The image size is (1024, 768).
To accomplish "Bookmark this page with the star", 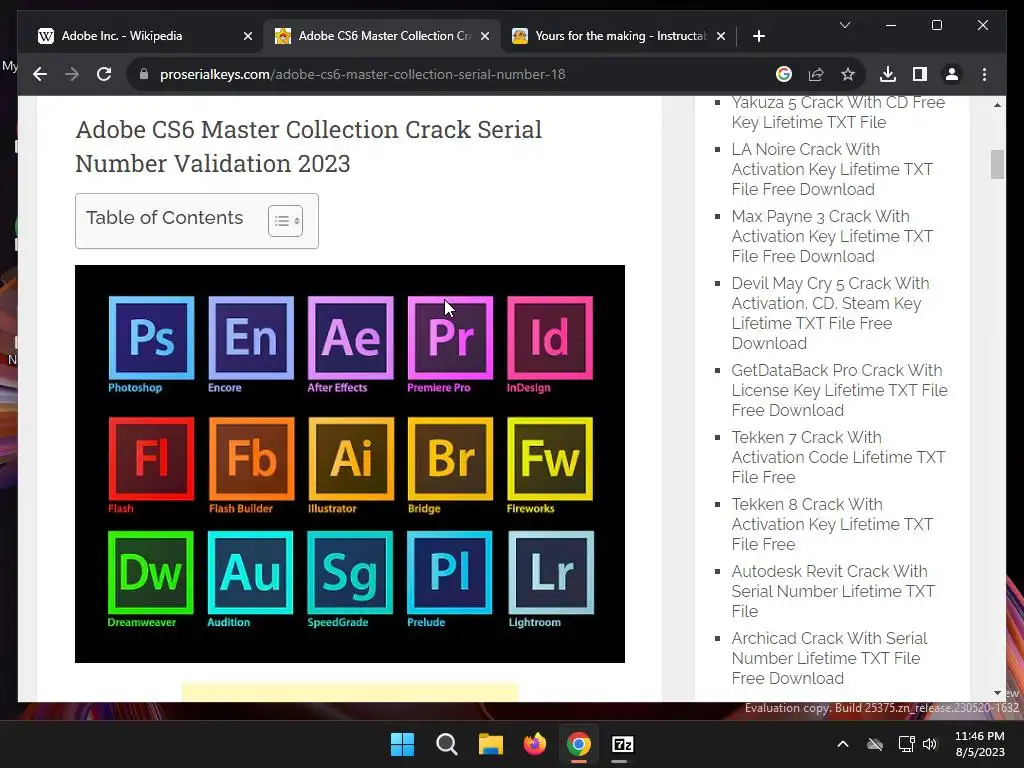I will (848, 74).
